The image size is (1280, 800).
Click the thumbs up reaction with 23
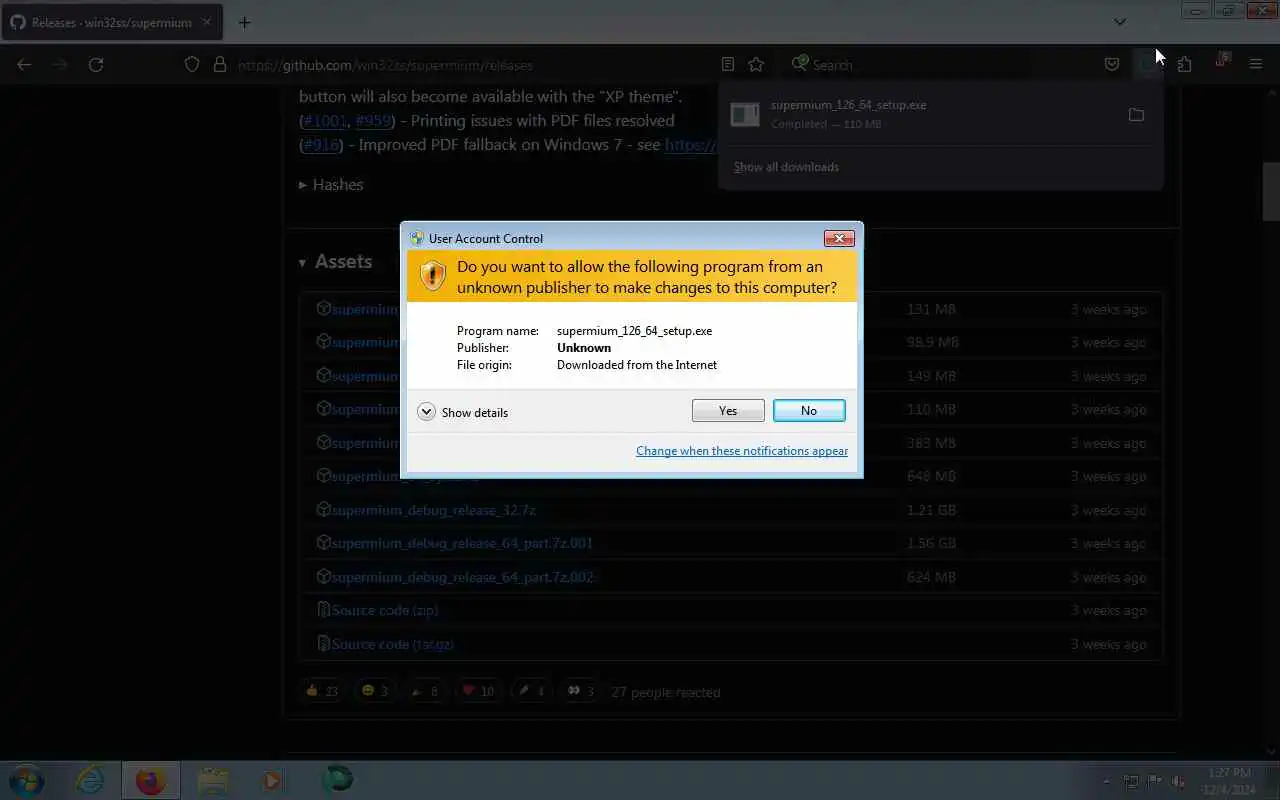coord(322,691)
